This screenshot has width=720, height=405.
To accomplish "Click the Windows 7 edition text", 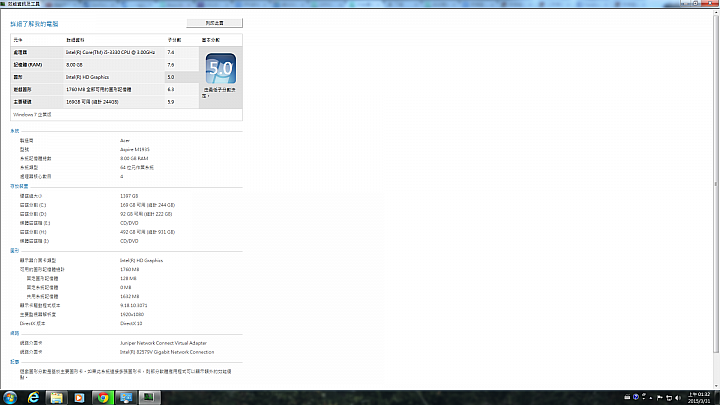I will click(x=32, y=115).
